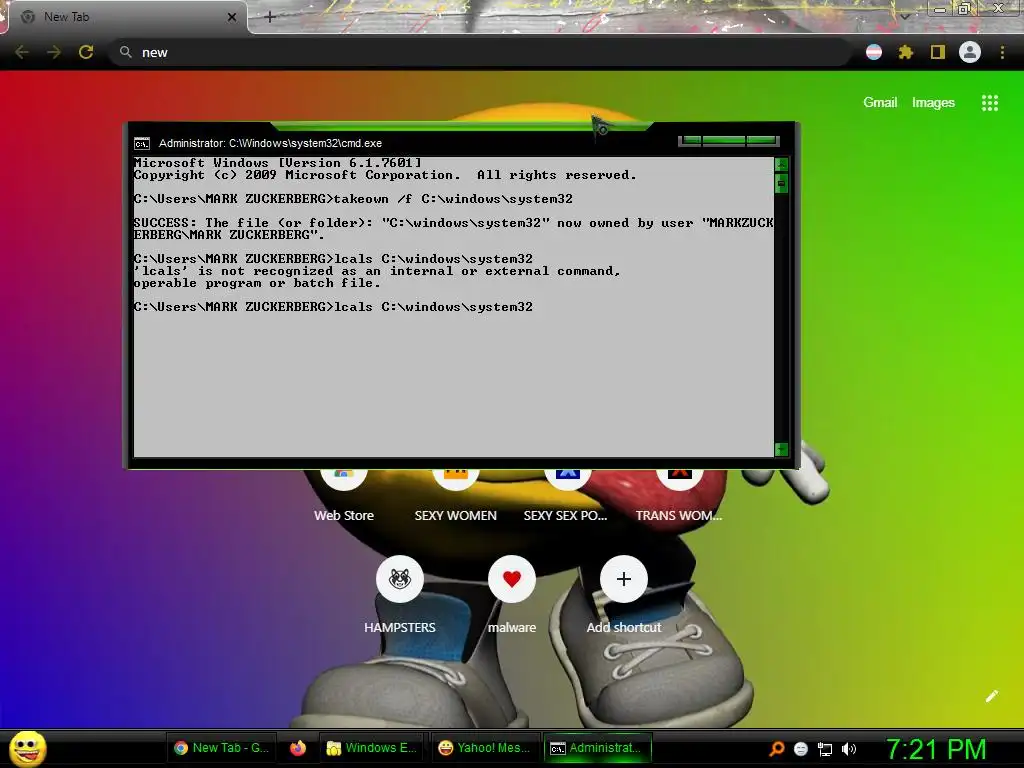Click the round messenger tray icon
Screen dimensions: 1024x768
[x=801, y=749]
